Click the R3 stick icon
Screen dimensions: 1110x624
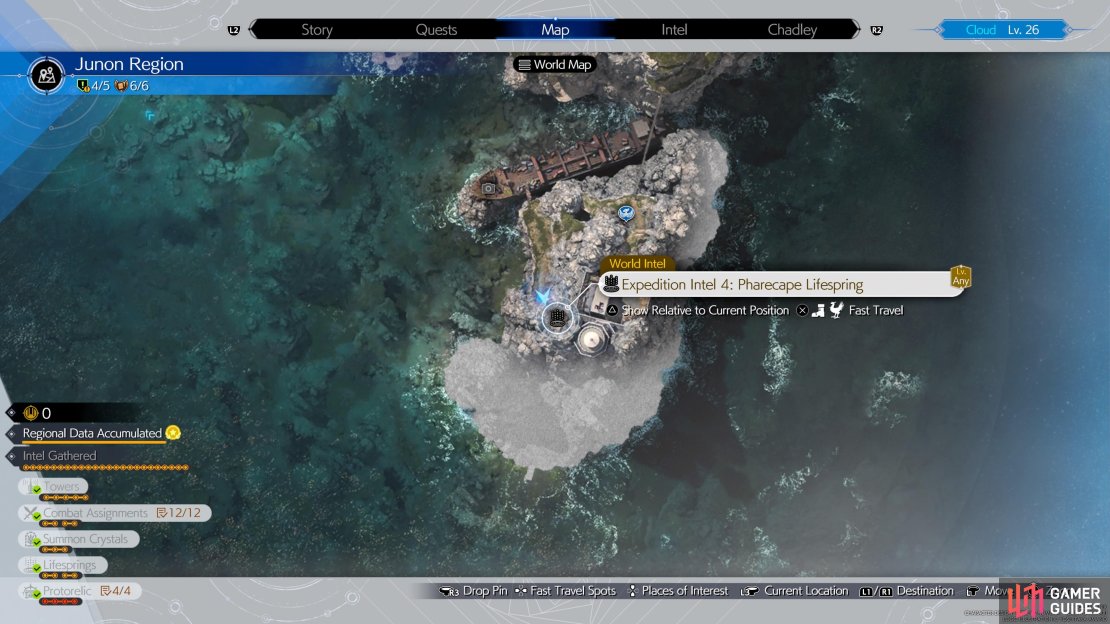tap(449, 591)
